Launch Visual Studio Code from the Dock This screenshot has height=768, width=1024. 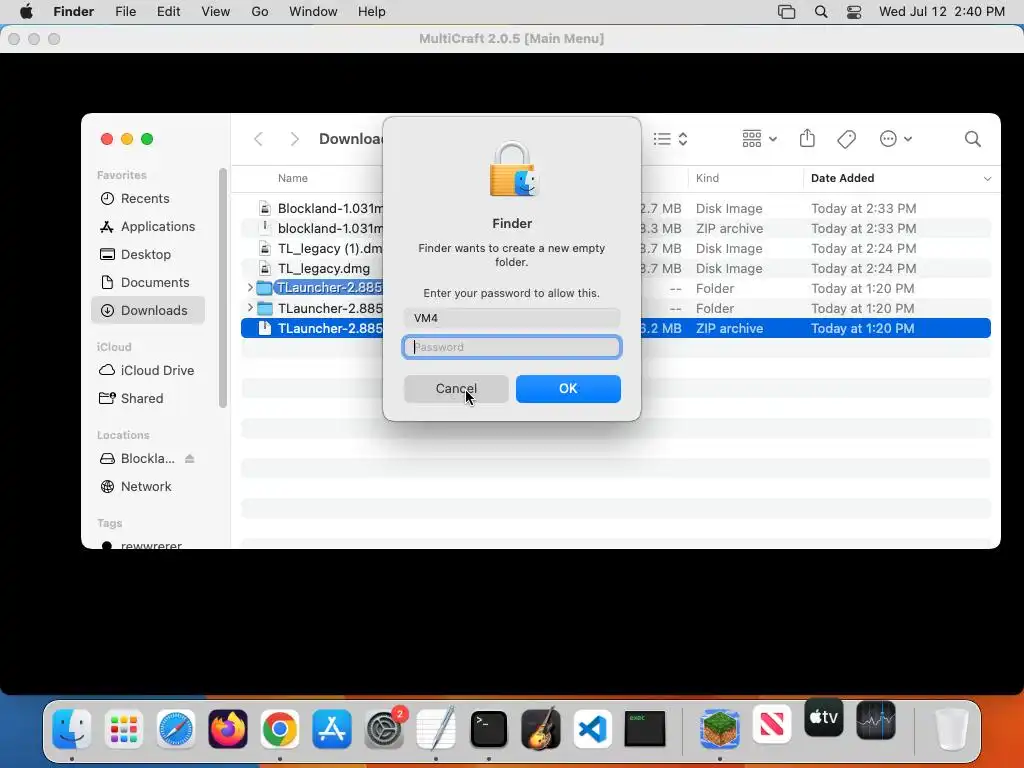[x=593, y=729]
